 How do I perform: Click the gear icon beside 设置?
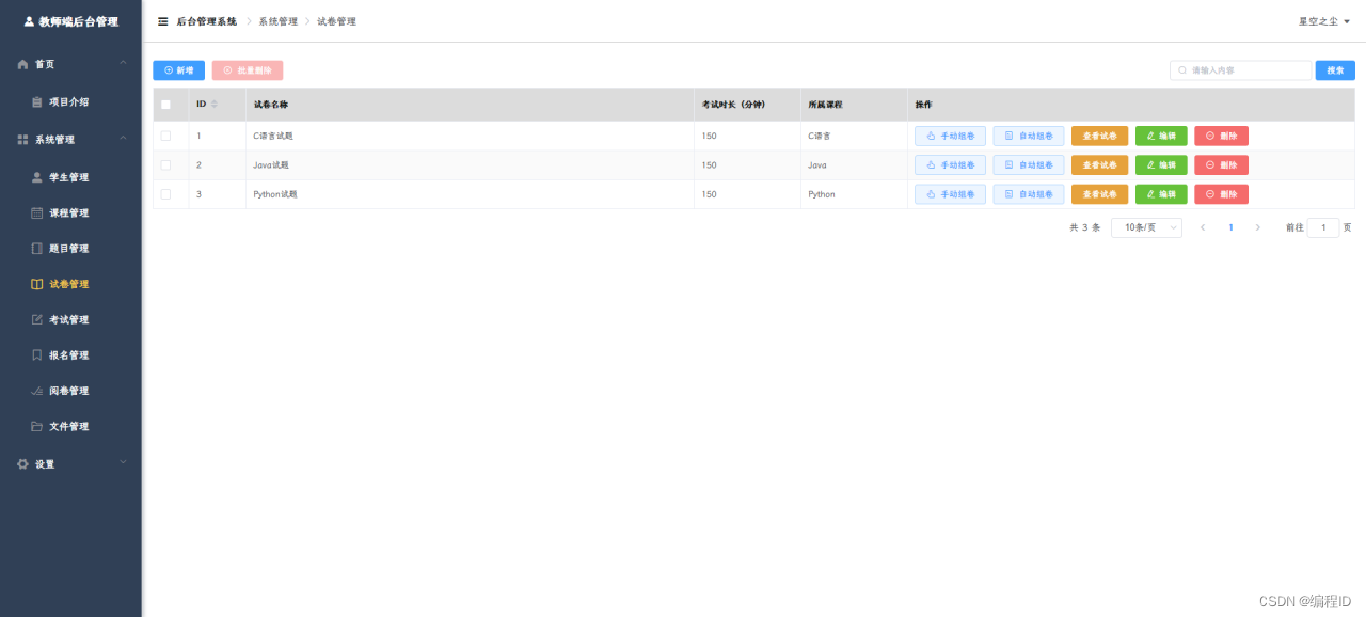click(x=23, y=464)
